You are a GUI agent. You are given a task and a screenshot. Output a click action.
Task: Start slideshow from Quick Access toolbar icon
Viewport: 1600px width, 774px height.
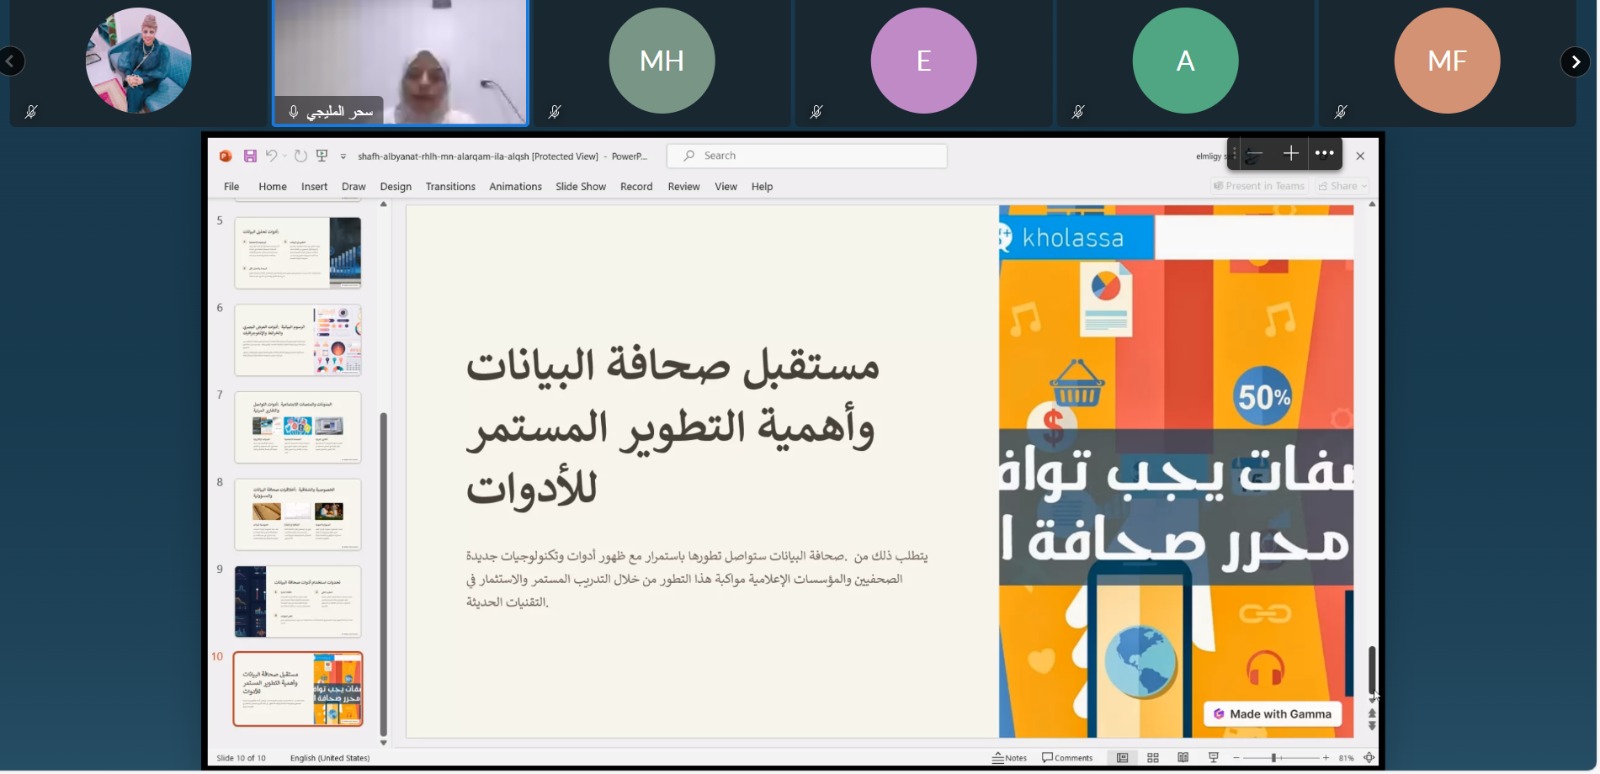[x=322, y=156]
